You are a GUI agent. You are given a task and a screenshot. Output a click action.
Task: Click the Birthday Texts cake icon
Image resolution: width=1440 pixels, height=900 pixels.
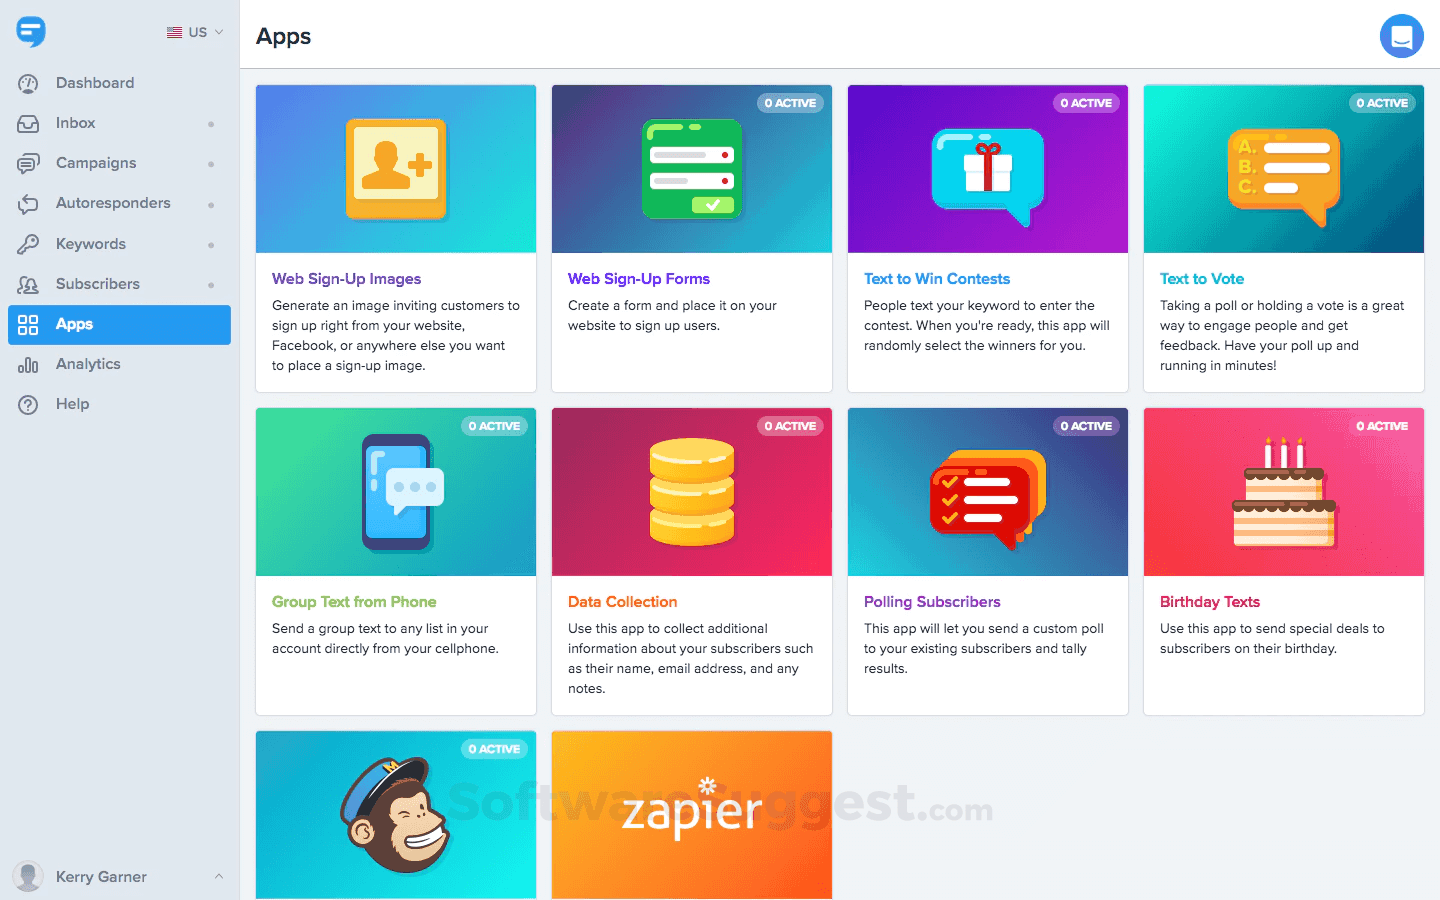point(1284,492)
